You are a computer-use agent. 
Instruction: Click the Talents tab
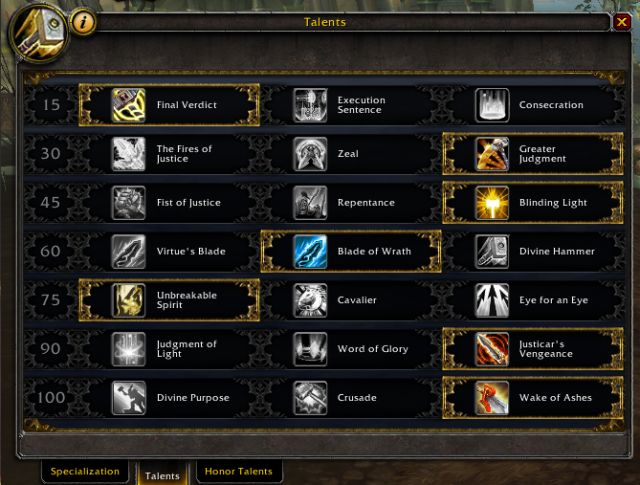tap(162, 475)
